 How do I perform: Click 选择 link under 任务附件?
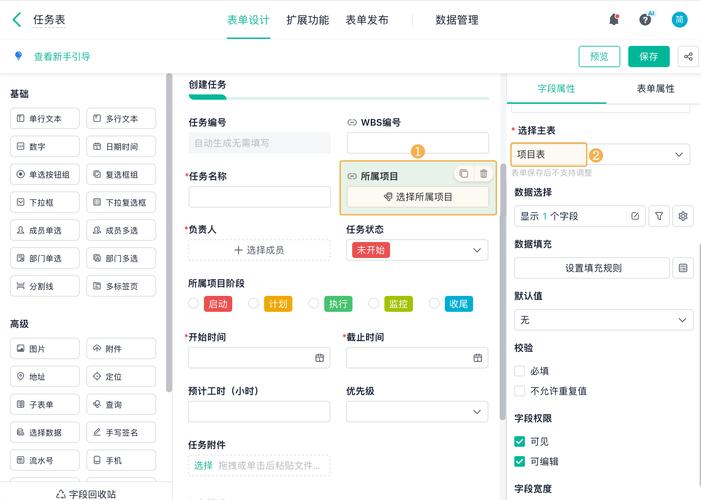pos(203,466)
